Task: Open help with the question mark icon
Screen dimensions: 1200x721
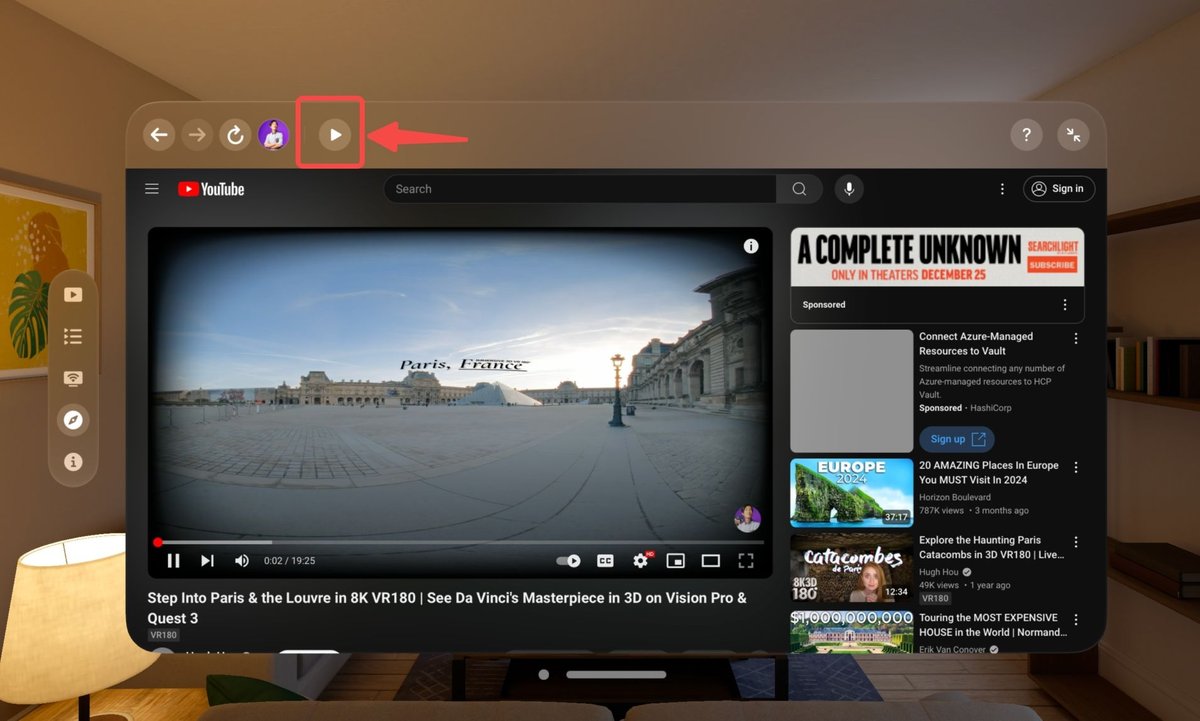Action: click(1026, 135)
